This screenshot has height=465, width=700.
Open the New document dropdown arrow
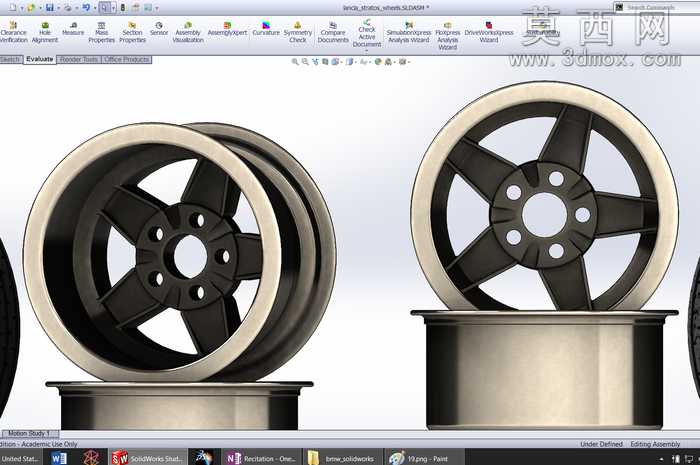click(x=22, y=8)
